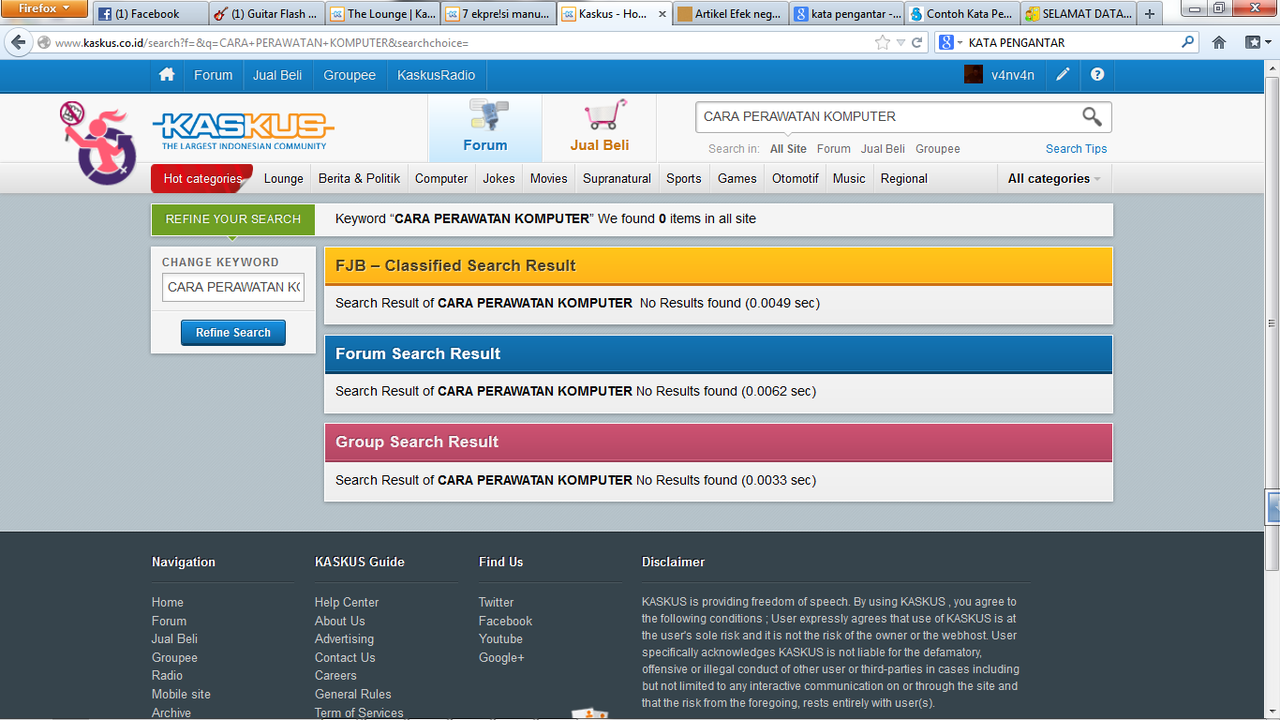Open a new tab with plus
The width and height of the screenshot is (1280, 720).
(1150, 14)
